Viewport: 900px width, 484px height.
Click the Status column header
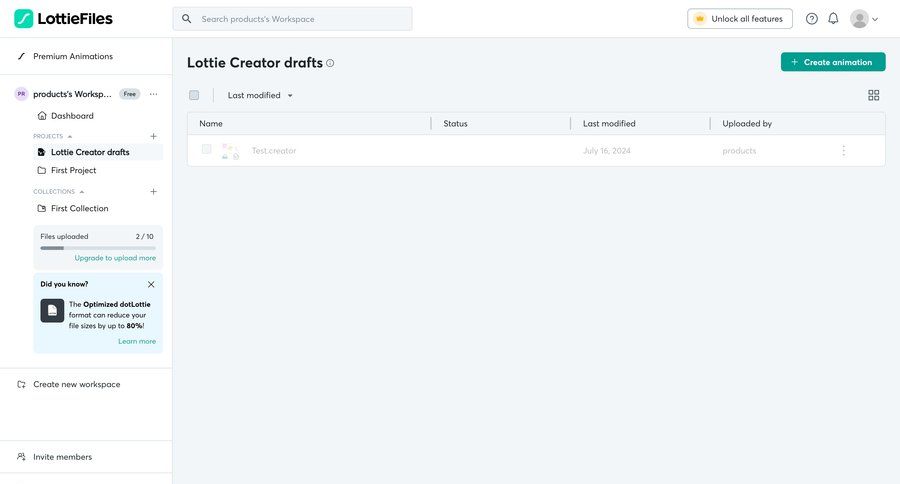coord(455,123)
